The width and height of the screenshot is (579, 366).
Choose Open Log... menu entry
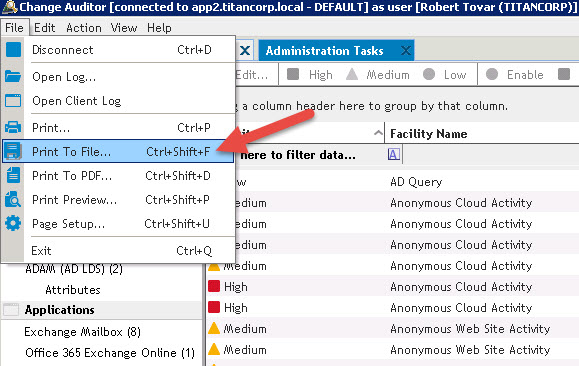coord(118,76)
